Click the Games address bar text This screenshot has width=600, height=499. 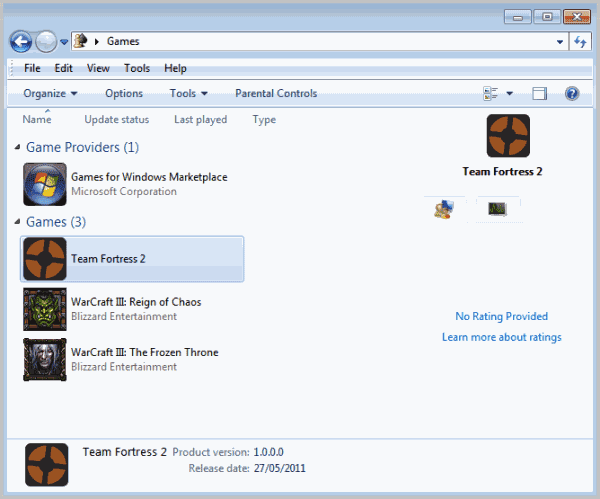123,41
